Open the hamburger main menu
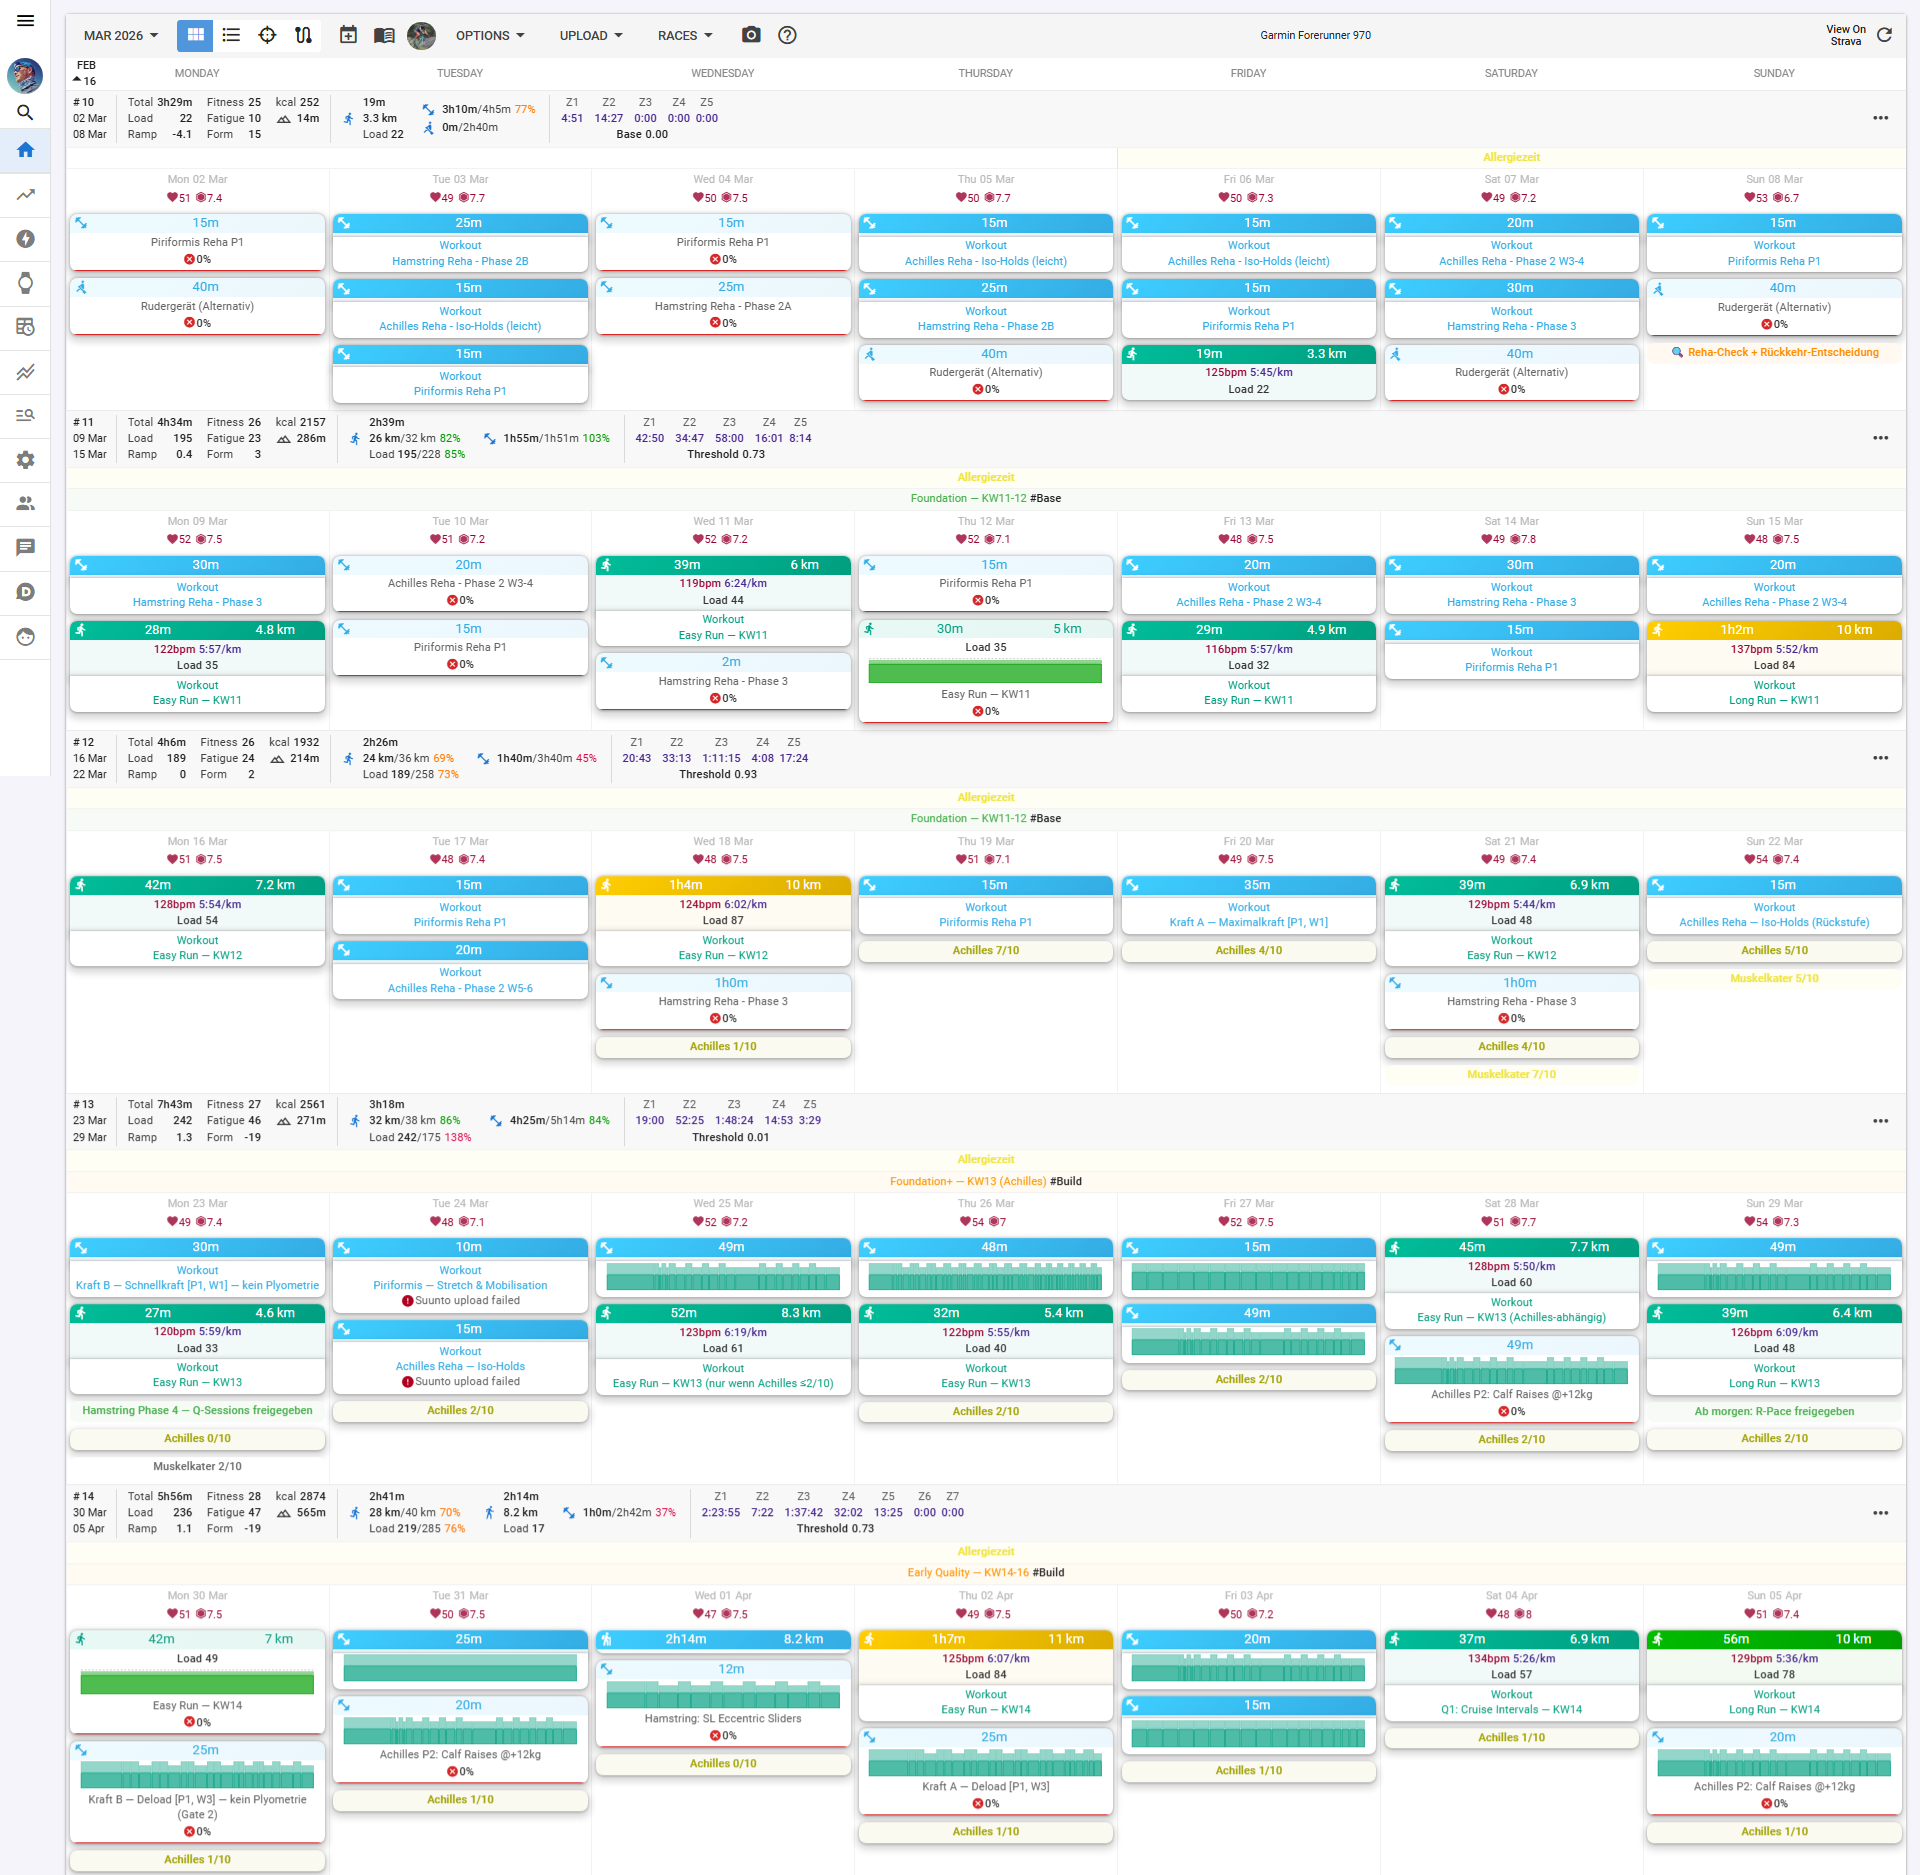This screenshot has height=1875, width=1920. [x=25, y=20]
